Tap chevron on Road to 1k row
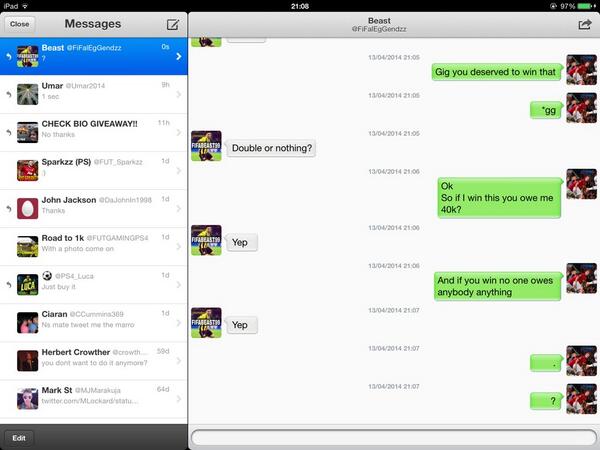The height and width of the screenshot is (450, 600). click(x=179, y=247)
